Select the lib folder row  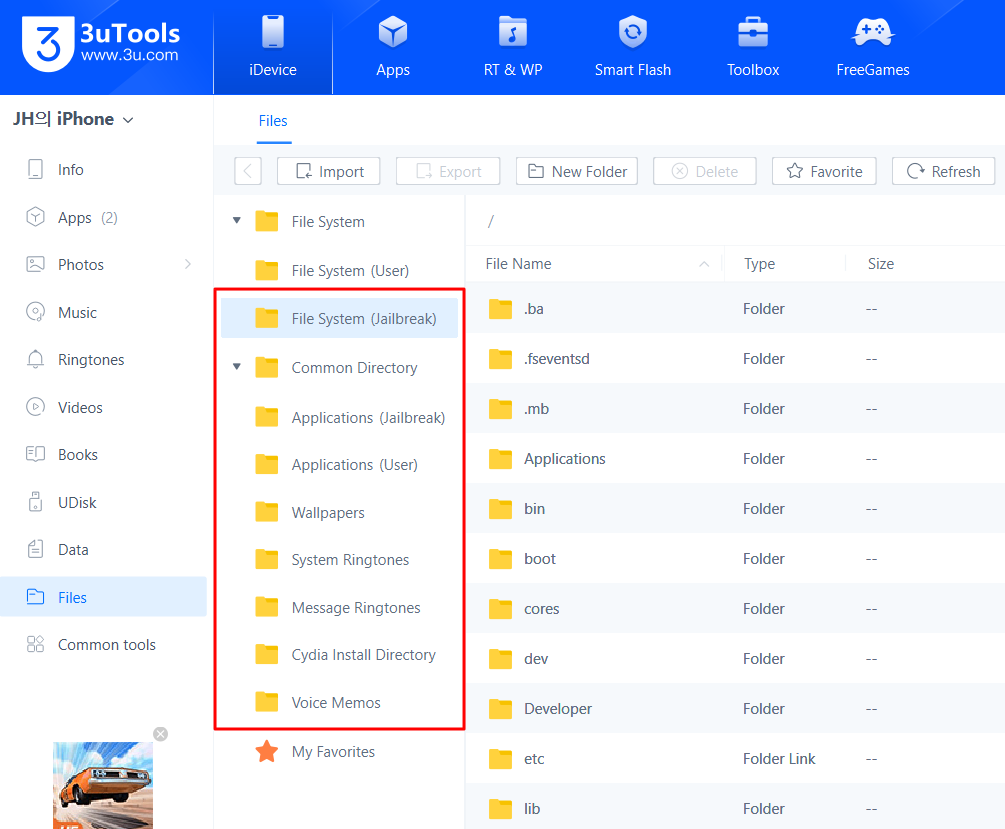[x=735, y=807]
